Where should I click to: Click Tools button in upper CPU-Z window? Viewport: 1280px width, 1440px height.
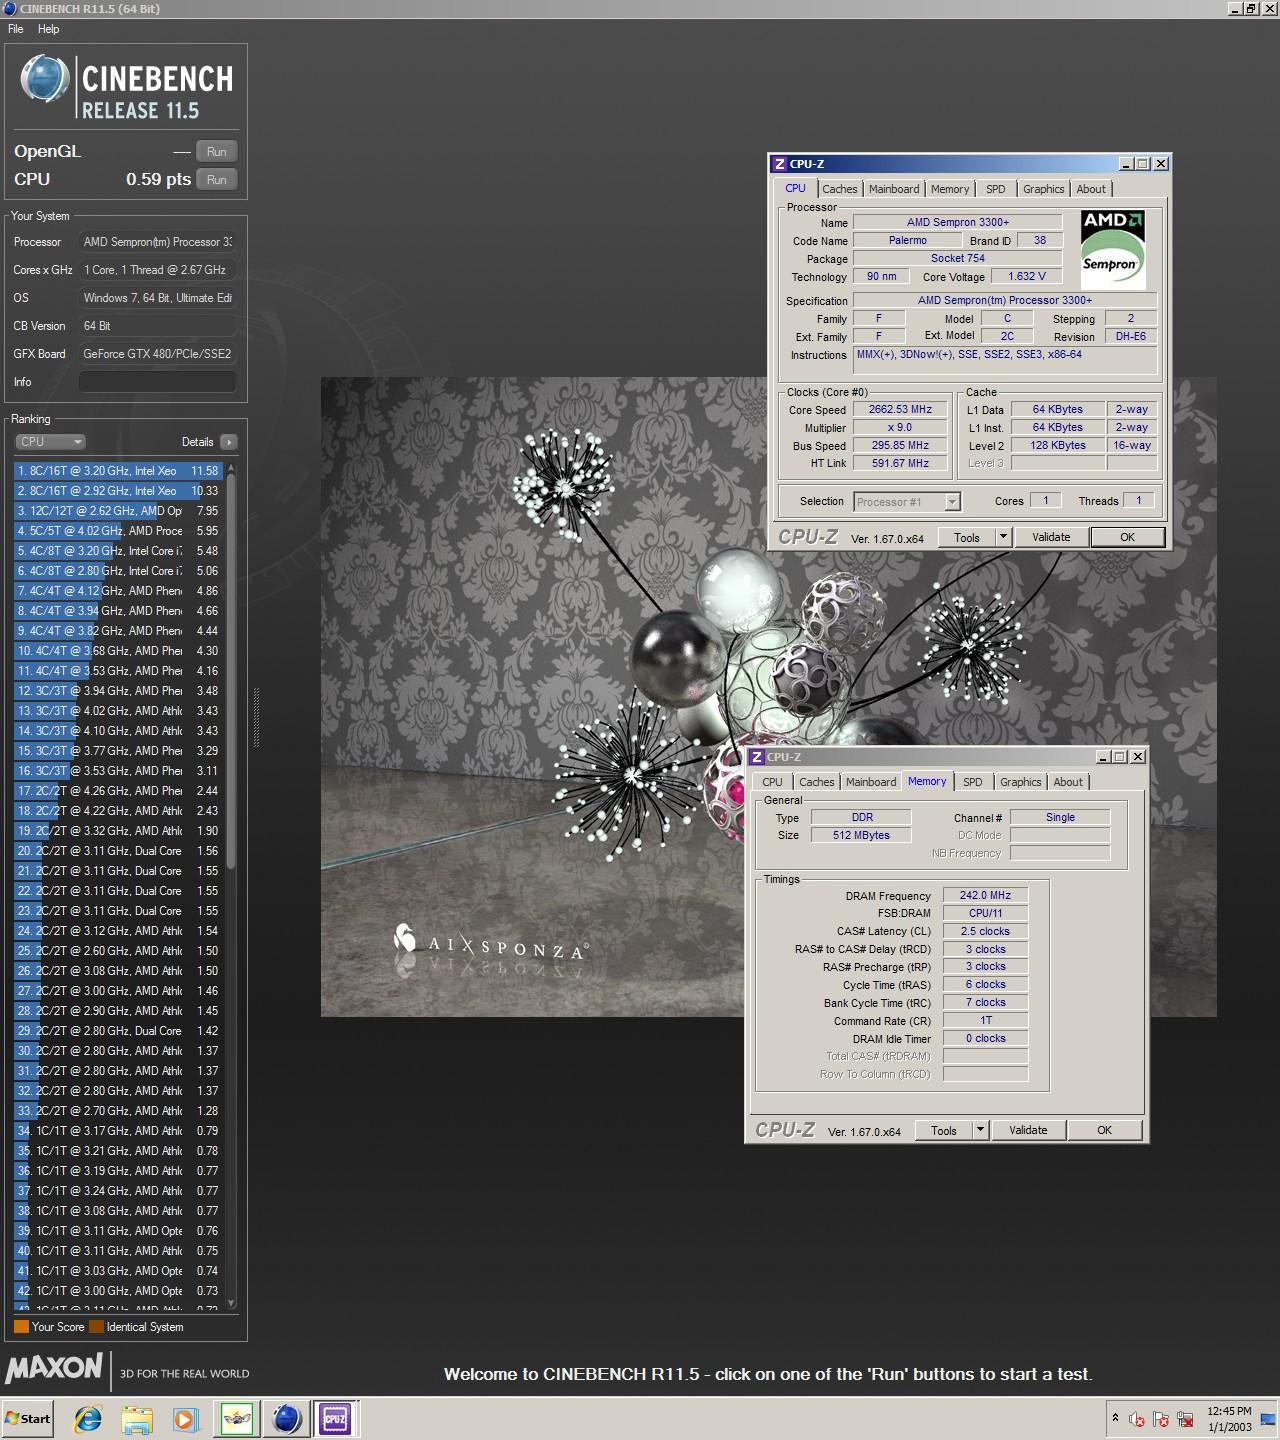pyautogui.click(x=967, y=538)
